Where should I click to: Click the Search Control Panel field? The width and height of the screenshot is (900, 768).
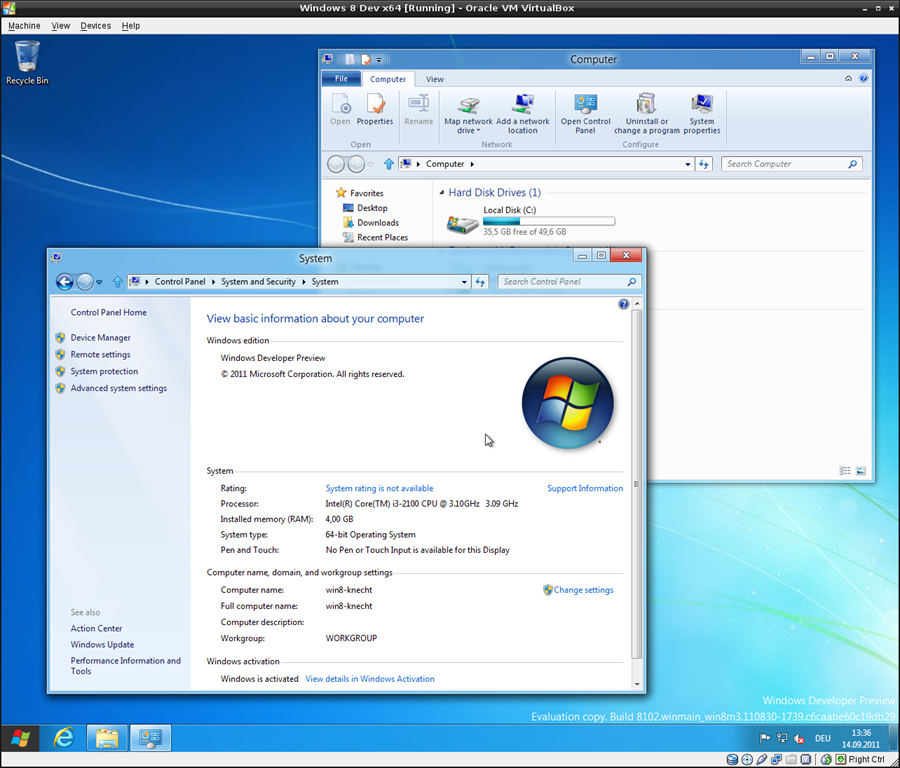569,282
